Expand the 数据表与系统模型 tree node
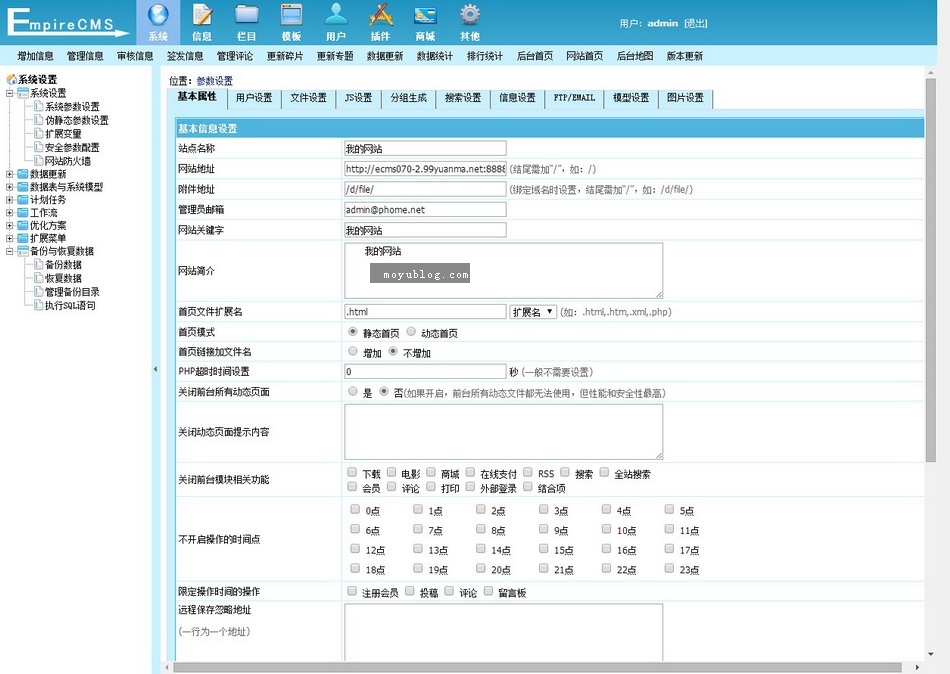Image resolution: width=950 pixels, height=674 pixels. pos(10,187)
